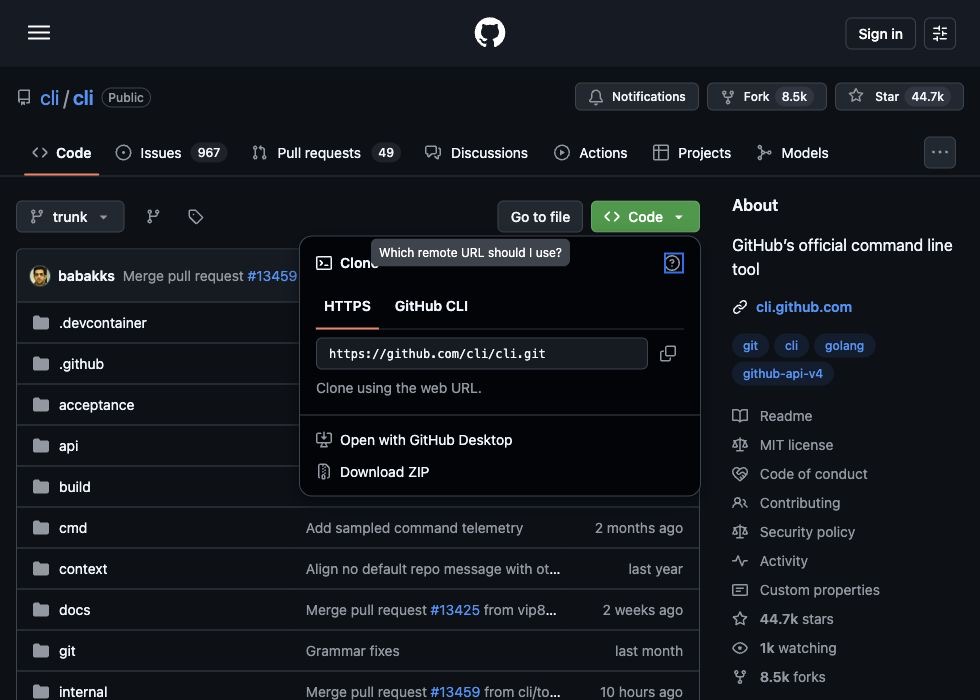Open the cli organization link

pos(49,98)
